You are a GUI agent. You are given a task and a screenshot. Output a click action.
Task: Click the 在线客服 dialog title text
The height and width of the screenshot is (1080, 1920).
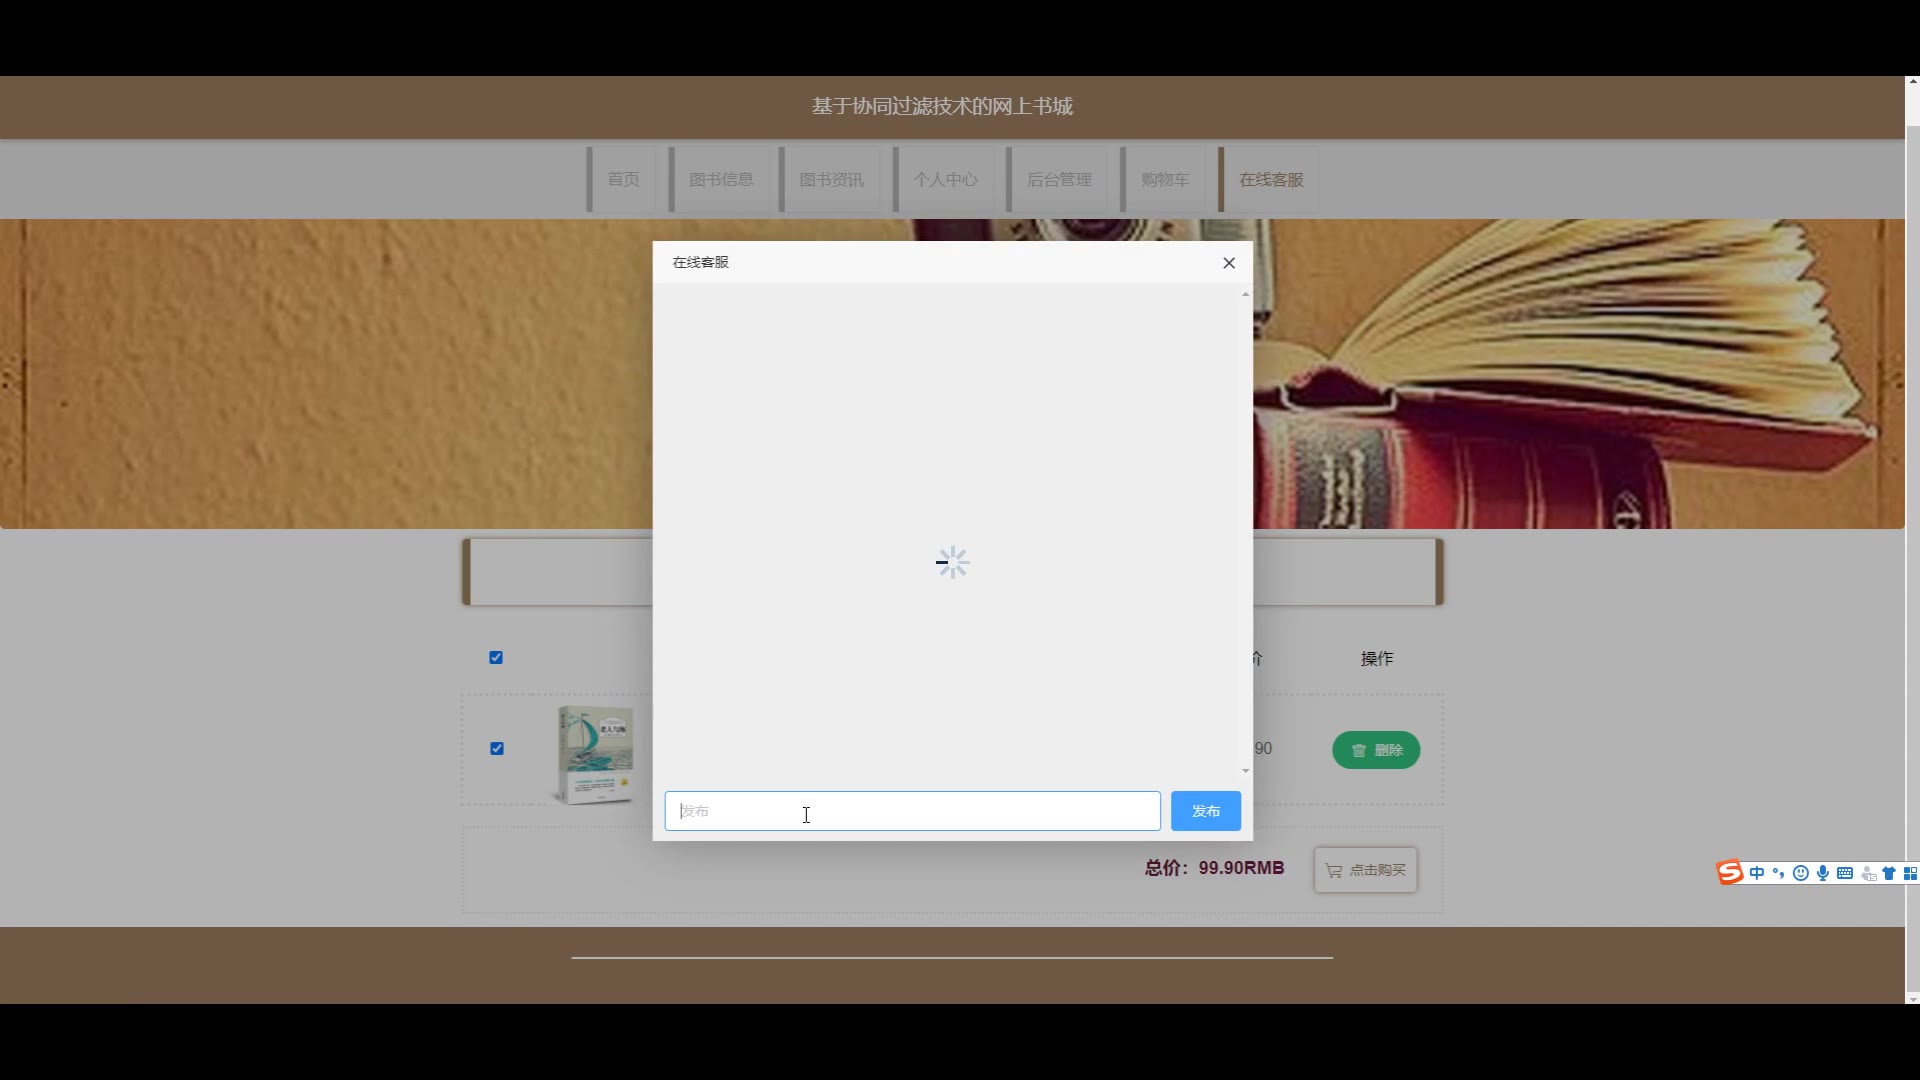coord(700,262)
